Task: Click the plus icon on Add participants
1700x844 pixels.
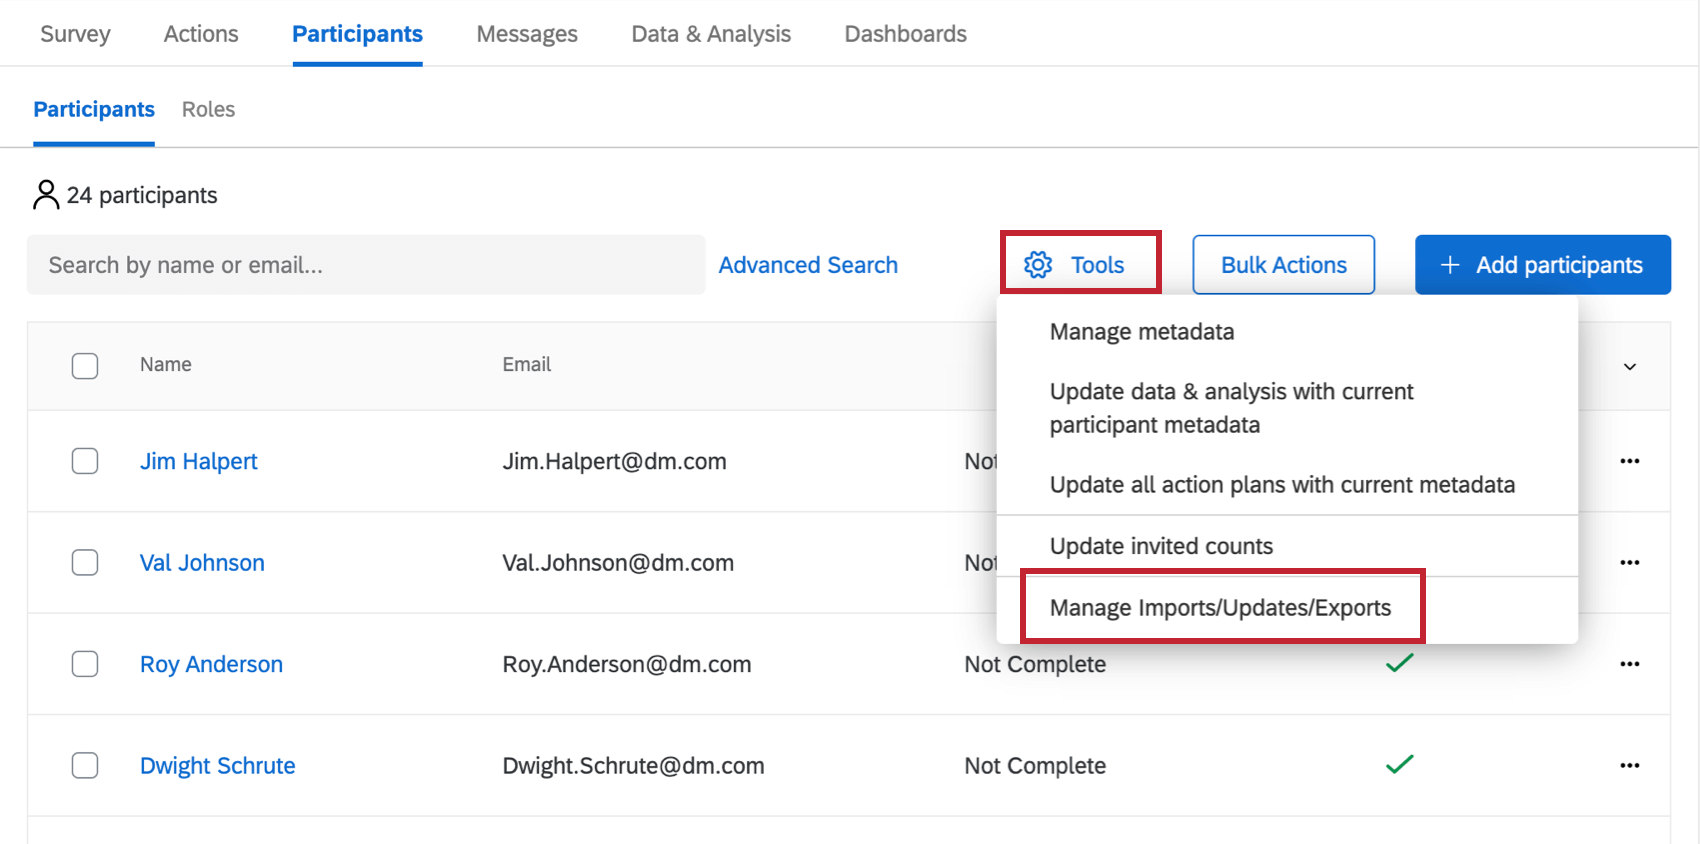Action: tap(1449, 265)
